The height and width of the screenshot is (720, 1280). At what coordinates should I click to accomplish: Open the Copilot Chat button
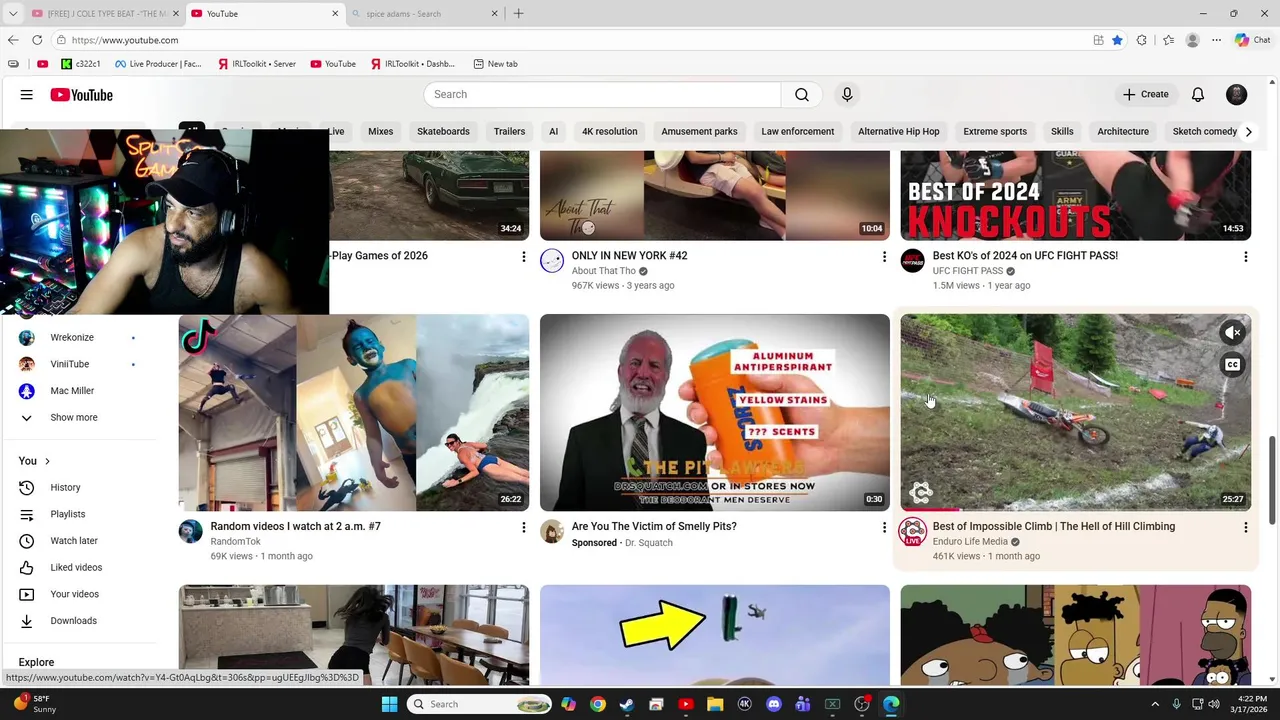point(1252,40)
